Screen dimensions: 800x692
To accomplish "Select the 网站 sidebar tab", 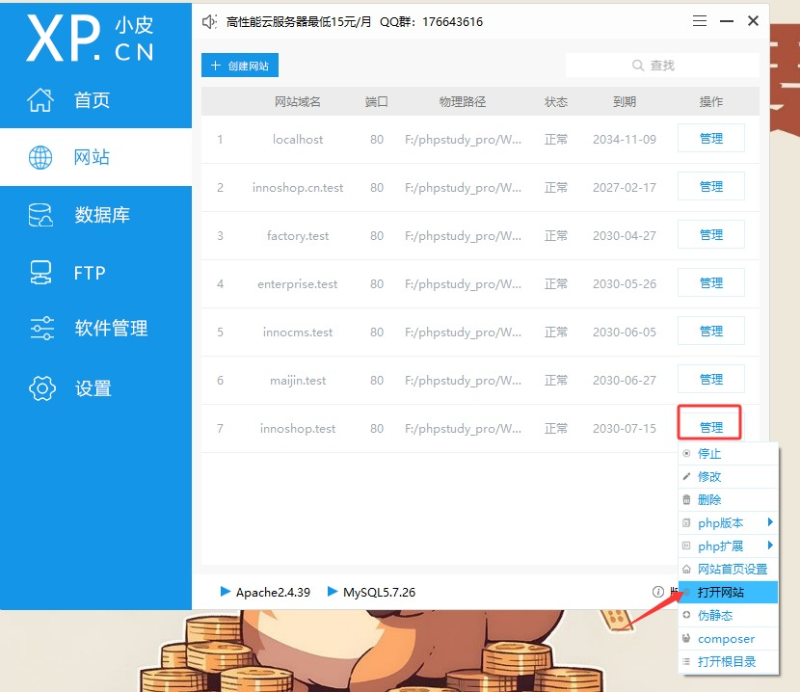I will pyautogui.click(x=96, y=157).
